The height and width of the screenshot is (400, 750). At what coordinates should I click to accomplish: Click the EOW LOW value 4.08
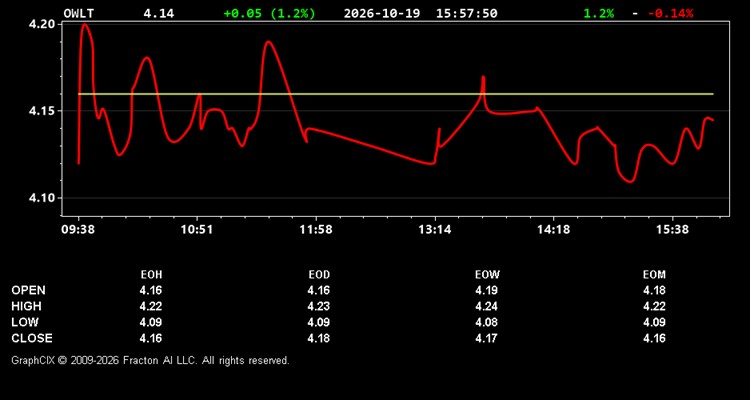pos(486,322)
